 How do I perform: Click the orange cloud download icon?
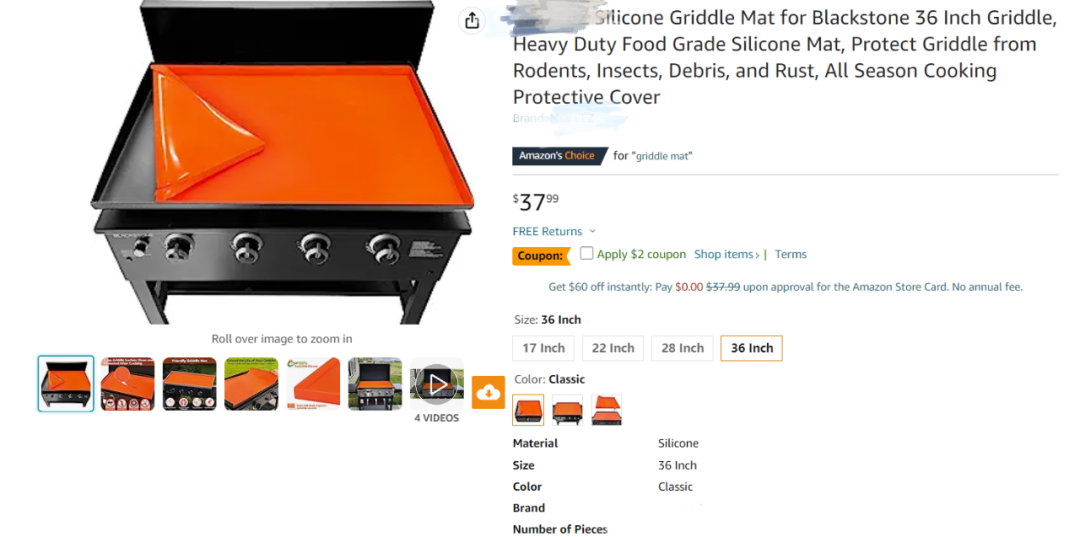click(x=488, y=392)
